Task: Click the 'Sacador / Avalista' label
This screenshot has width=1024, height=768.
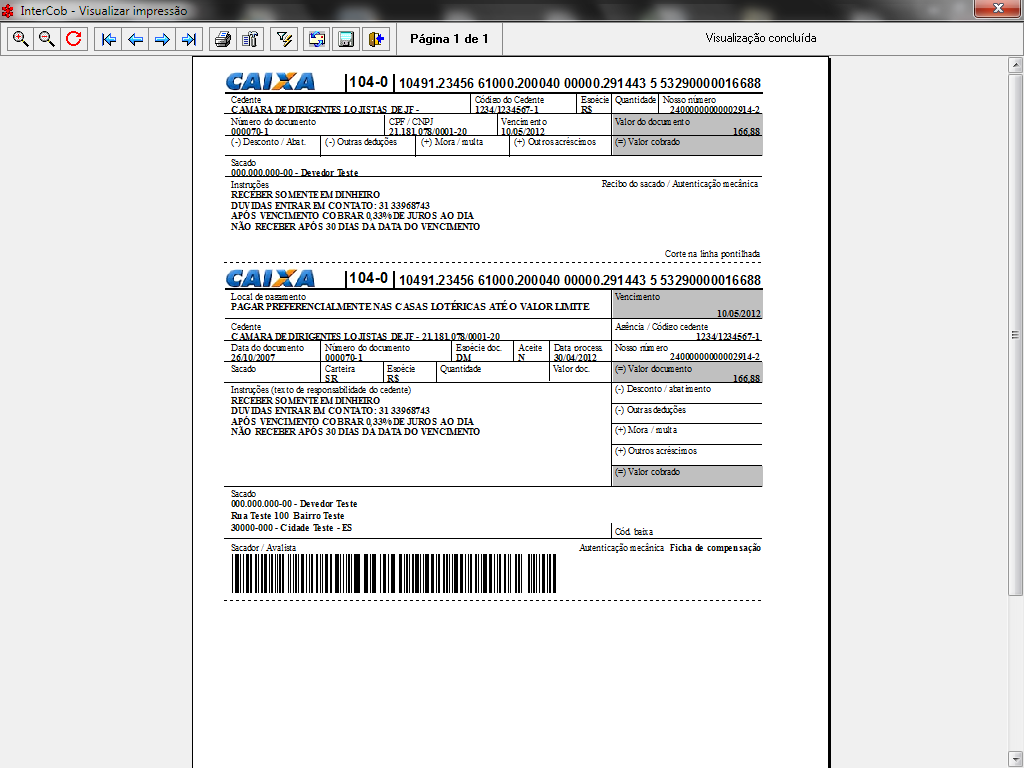Action: (x=263, y=548)
